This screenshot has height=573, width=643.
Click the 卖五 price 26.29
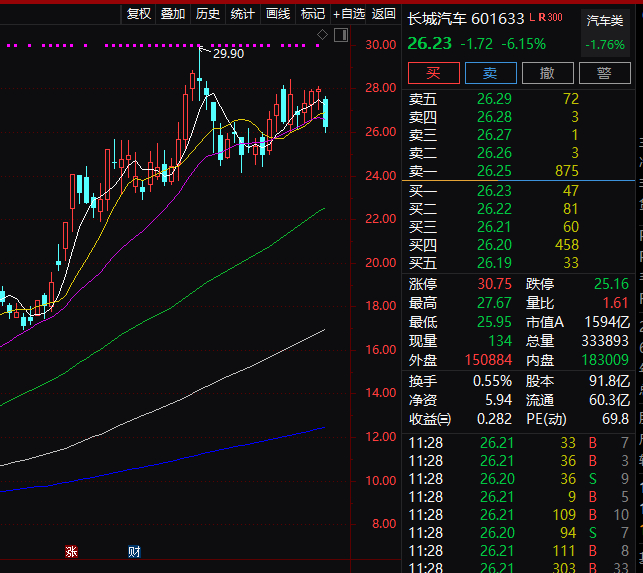(x=494, y=99)
